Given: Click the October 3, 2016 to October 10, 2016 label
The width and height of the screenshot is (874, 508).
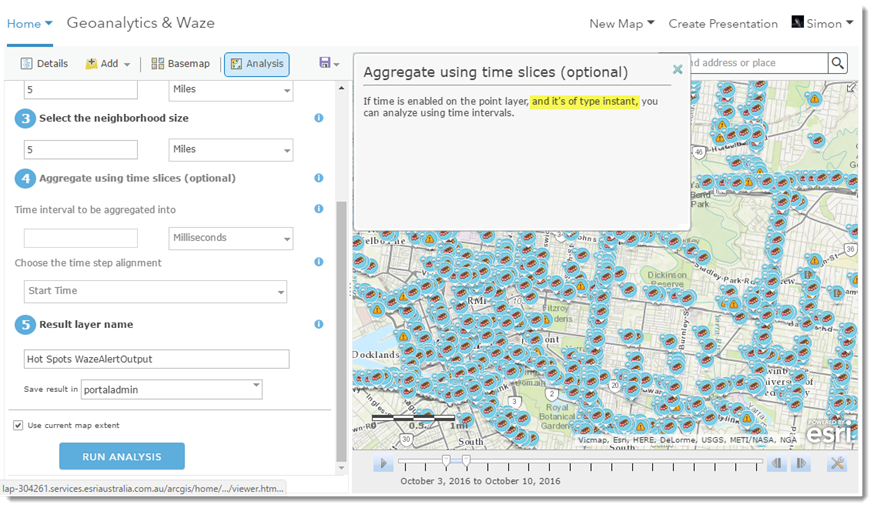Looking at the screenshot, I should (x=480, y=481).
